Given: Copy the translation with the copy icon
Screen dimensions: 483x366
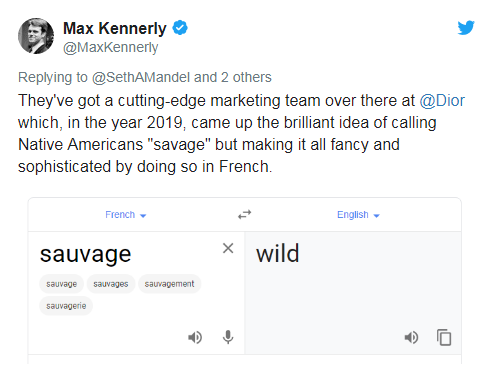Looking at the screenshot, I should 444,337.
